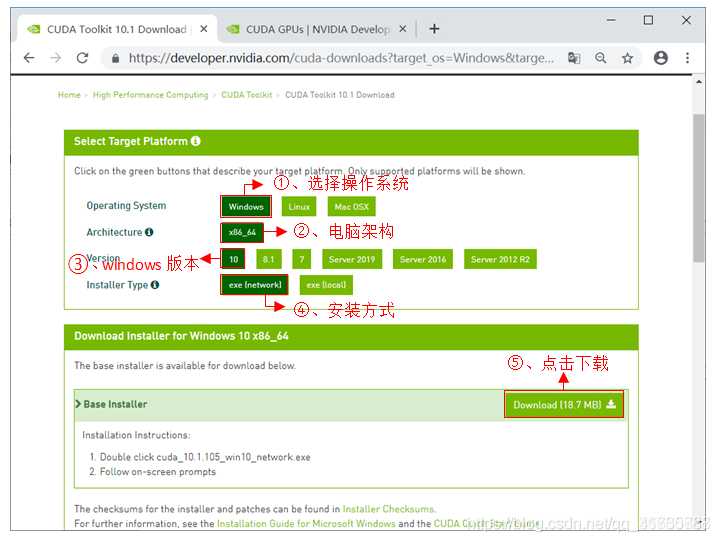Open the user profile icon
720x542 pixels.
pos(661,58)
